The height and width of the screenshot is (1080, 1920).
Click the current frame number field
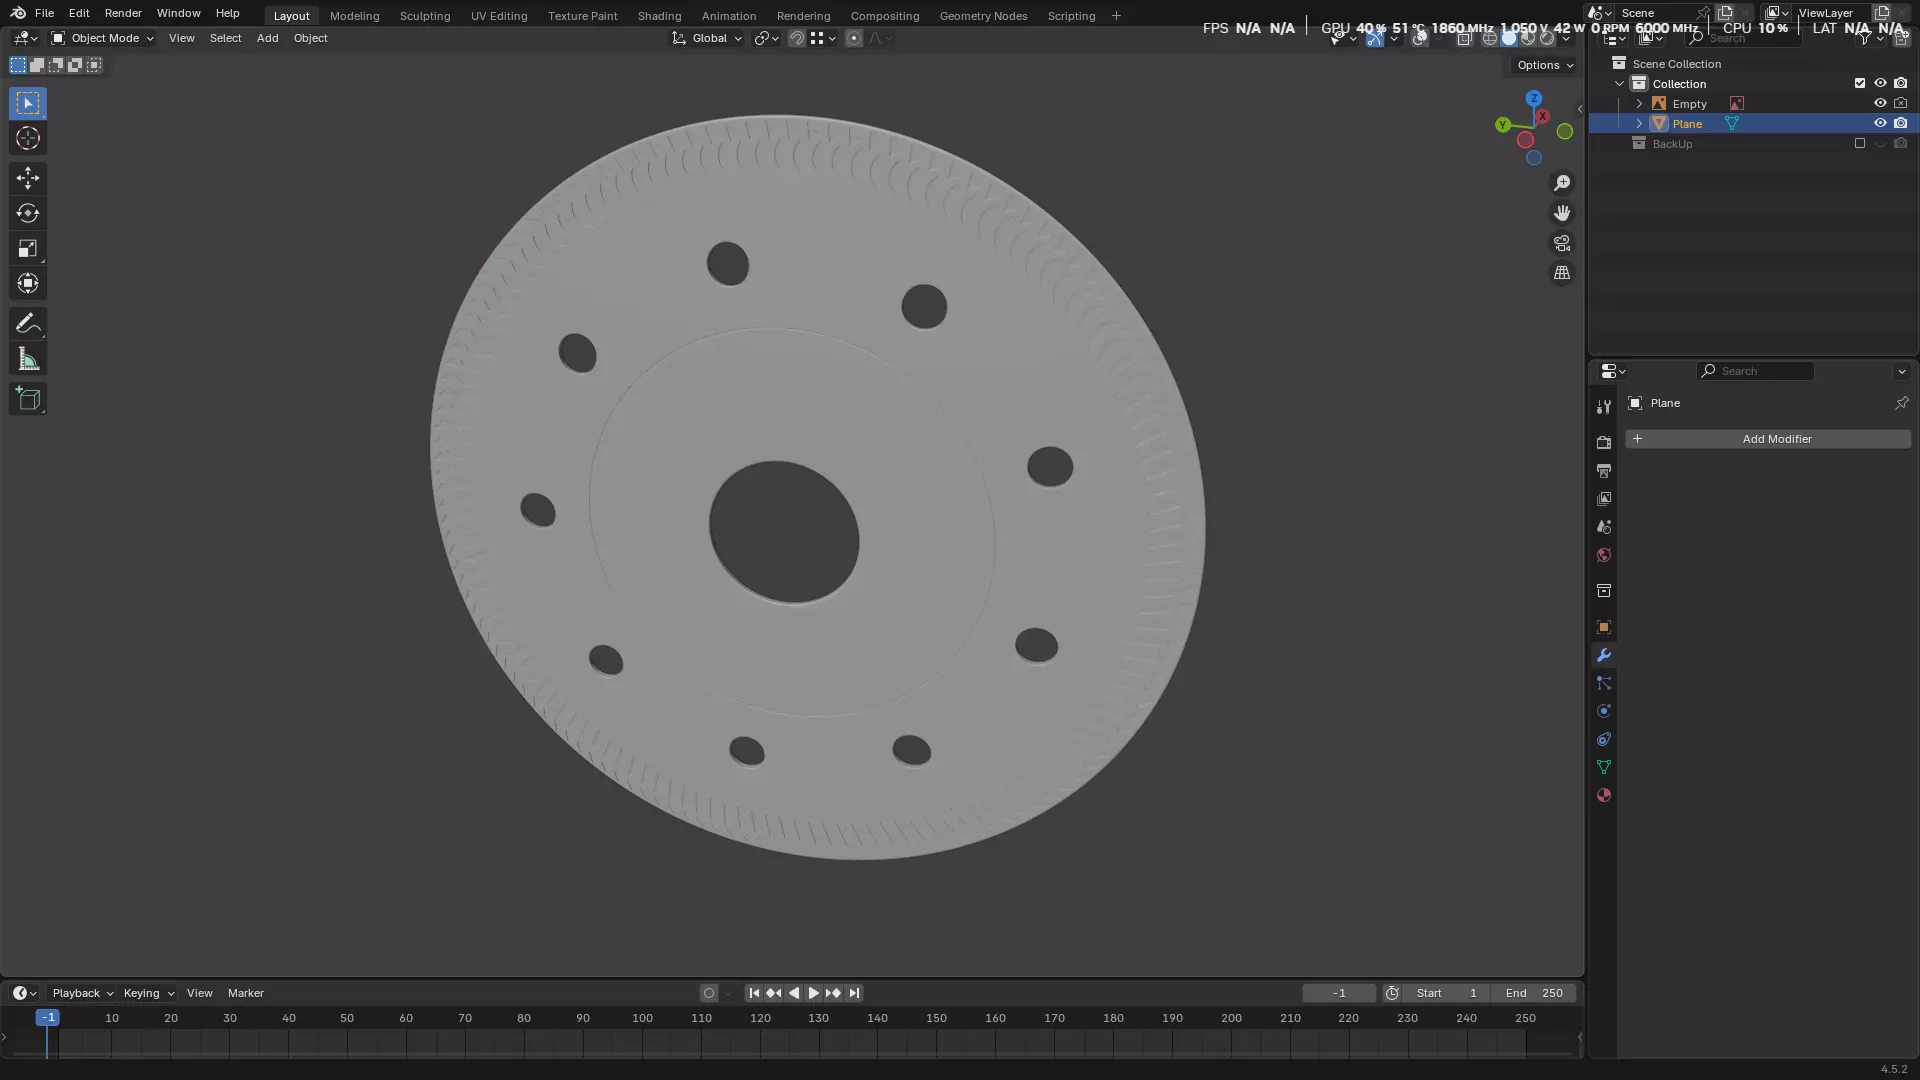1339,993
